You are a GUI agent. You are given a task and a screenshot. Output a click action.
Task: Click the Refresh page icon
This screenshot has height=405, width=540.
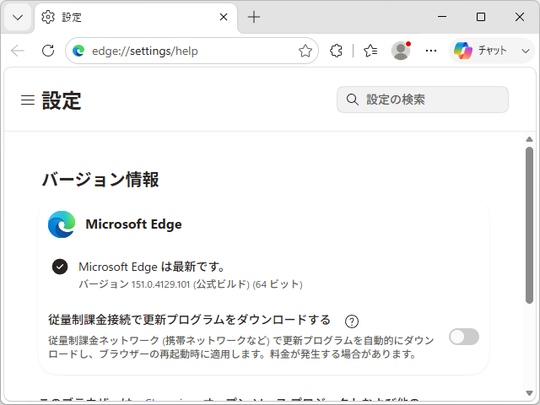(48, 51)
